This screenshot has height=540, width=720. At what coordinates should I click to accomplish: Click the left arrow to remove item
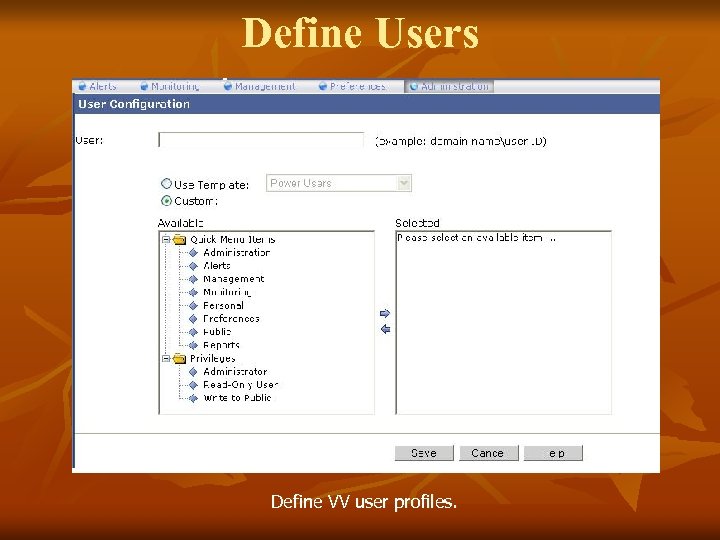click(x=385, y=329)
